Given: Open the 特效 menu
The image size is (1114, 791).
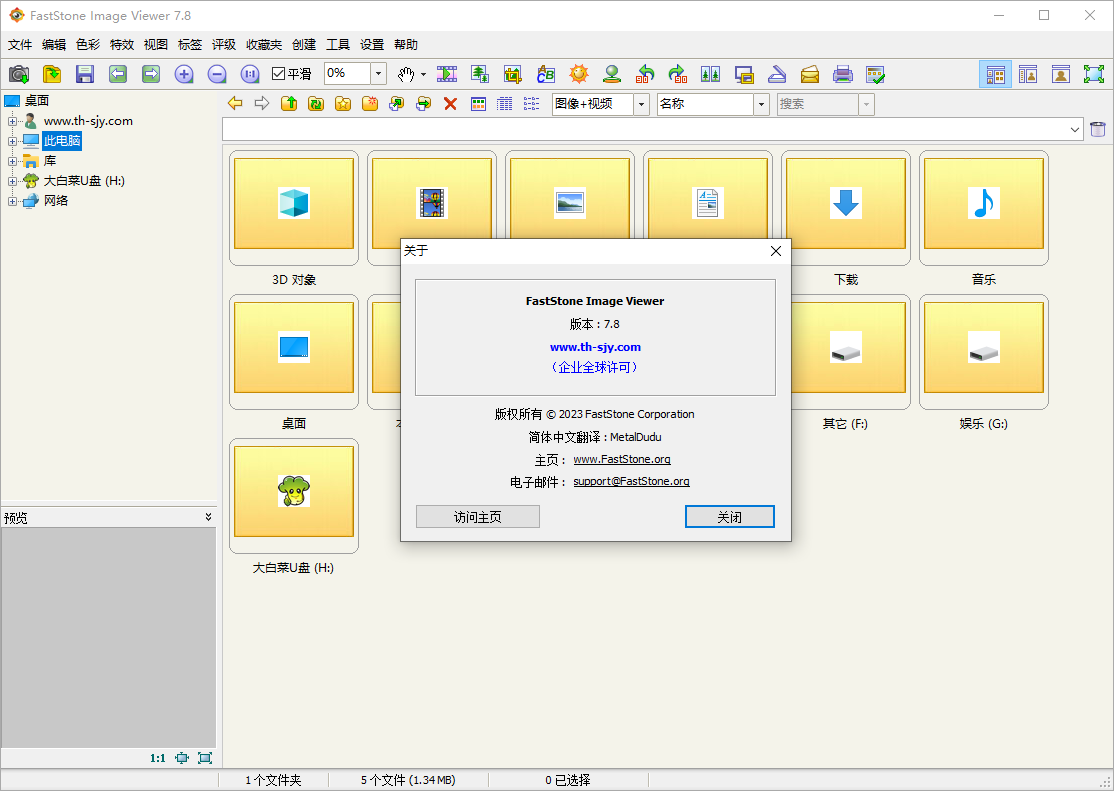Looking at the screenshot, I should [122, 45].
